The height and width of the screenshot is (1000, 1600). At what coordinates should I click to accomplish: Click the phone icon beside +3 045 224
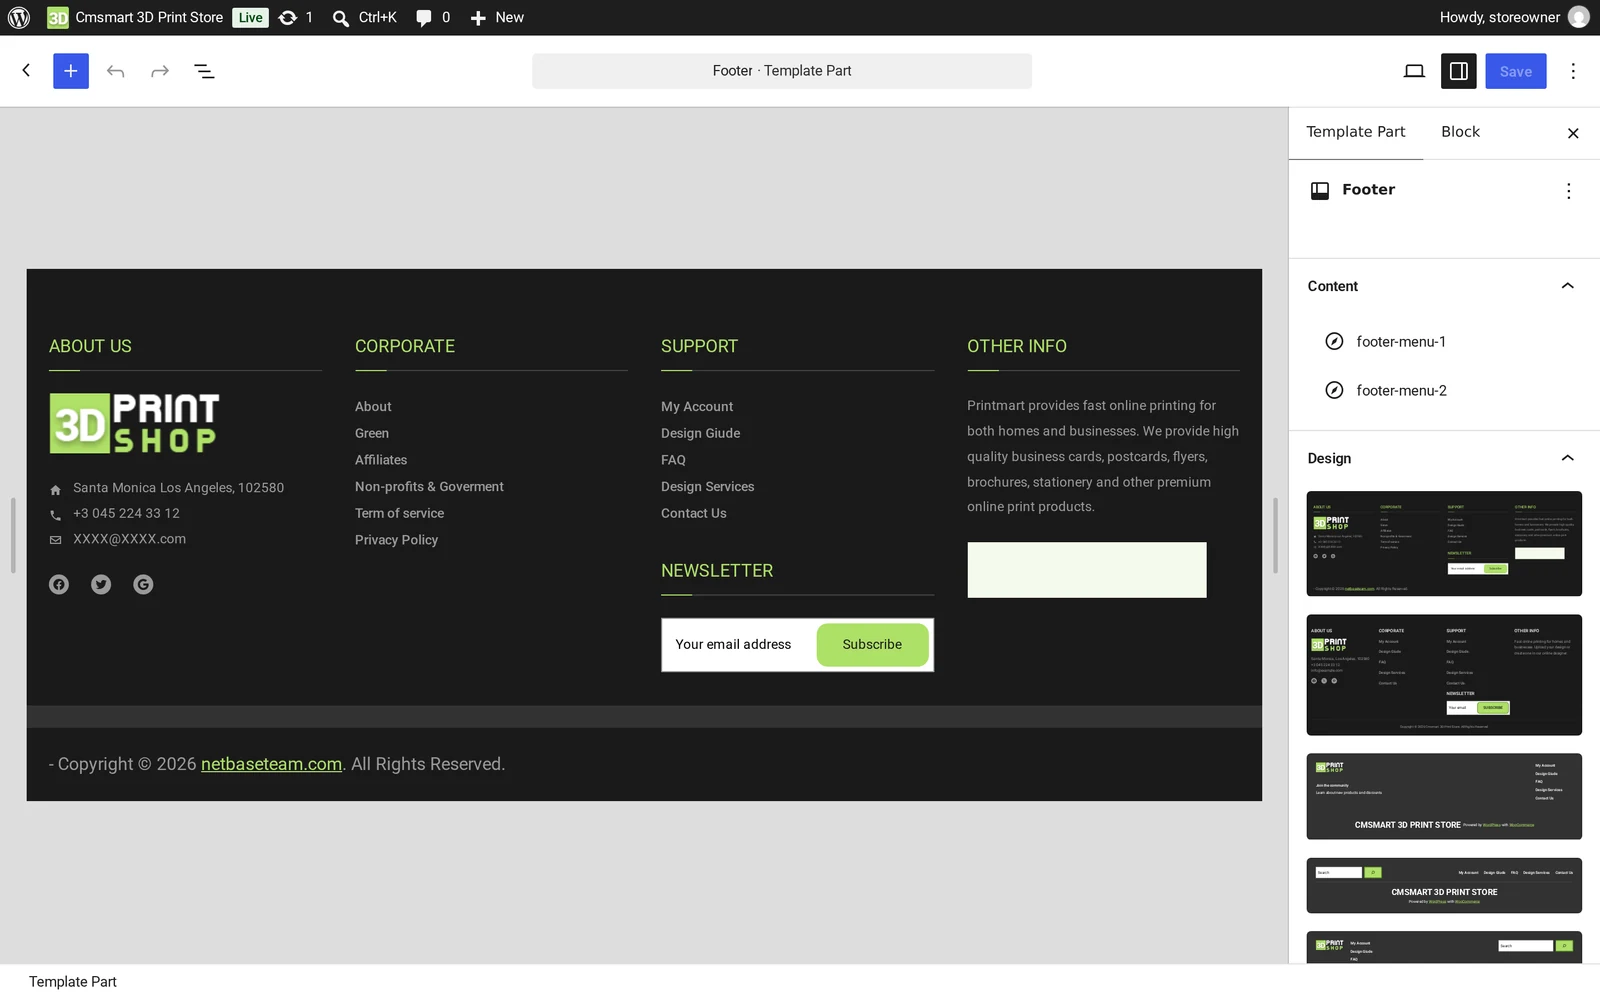point(56,515)
